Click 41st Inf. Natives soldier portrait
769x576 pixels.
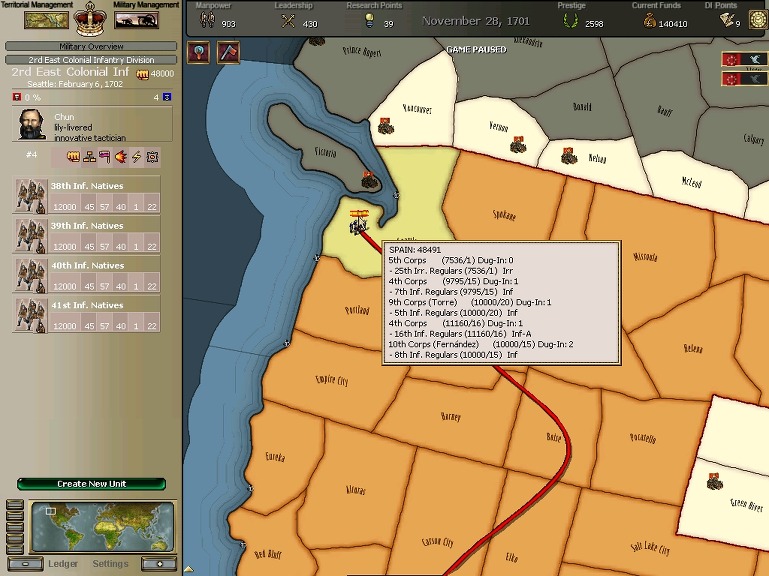[x=30, y=315]
